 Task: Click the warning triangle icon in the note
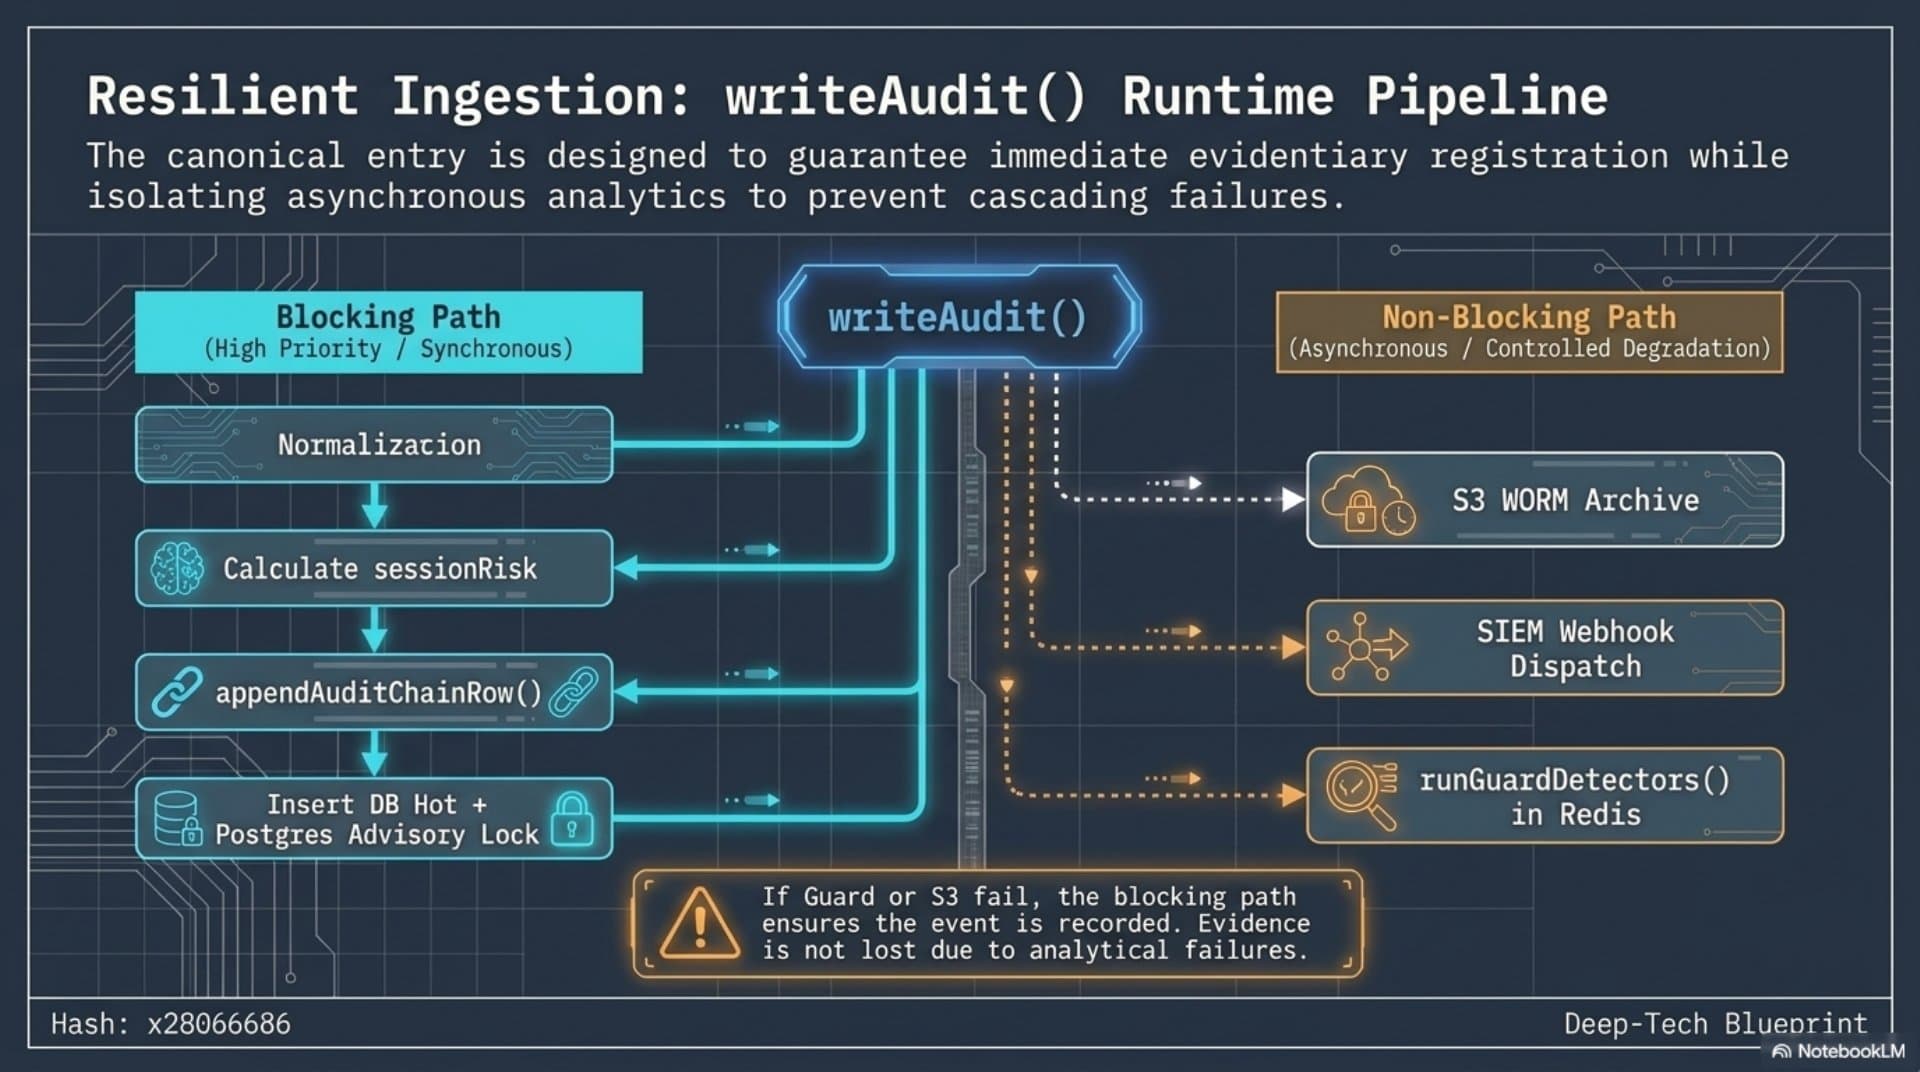tap(700, 923)
